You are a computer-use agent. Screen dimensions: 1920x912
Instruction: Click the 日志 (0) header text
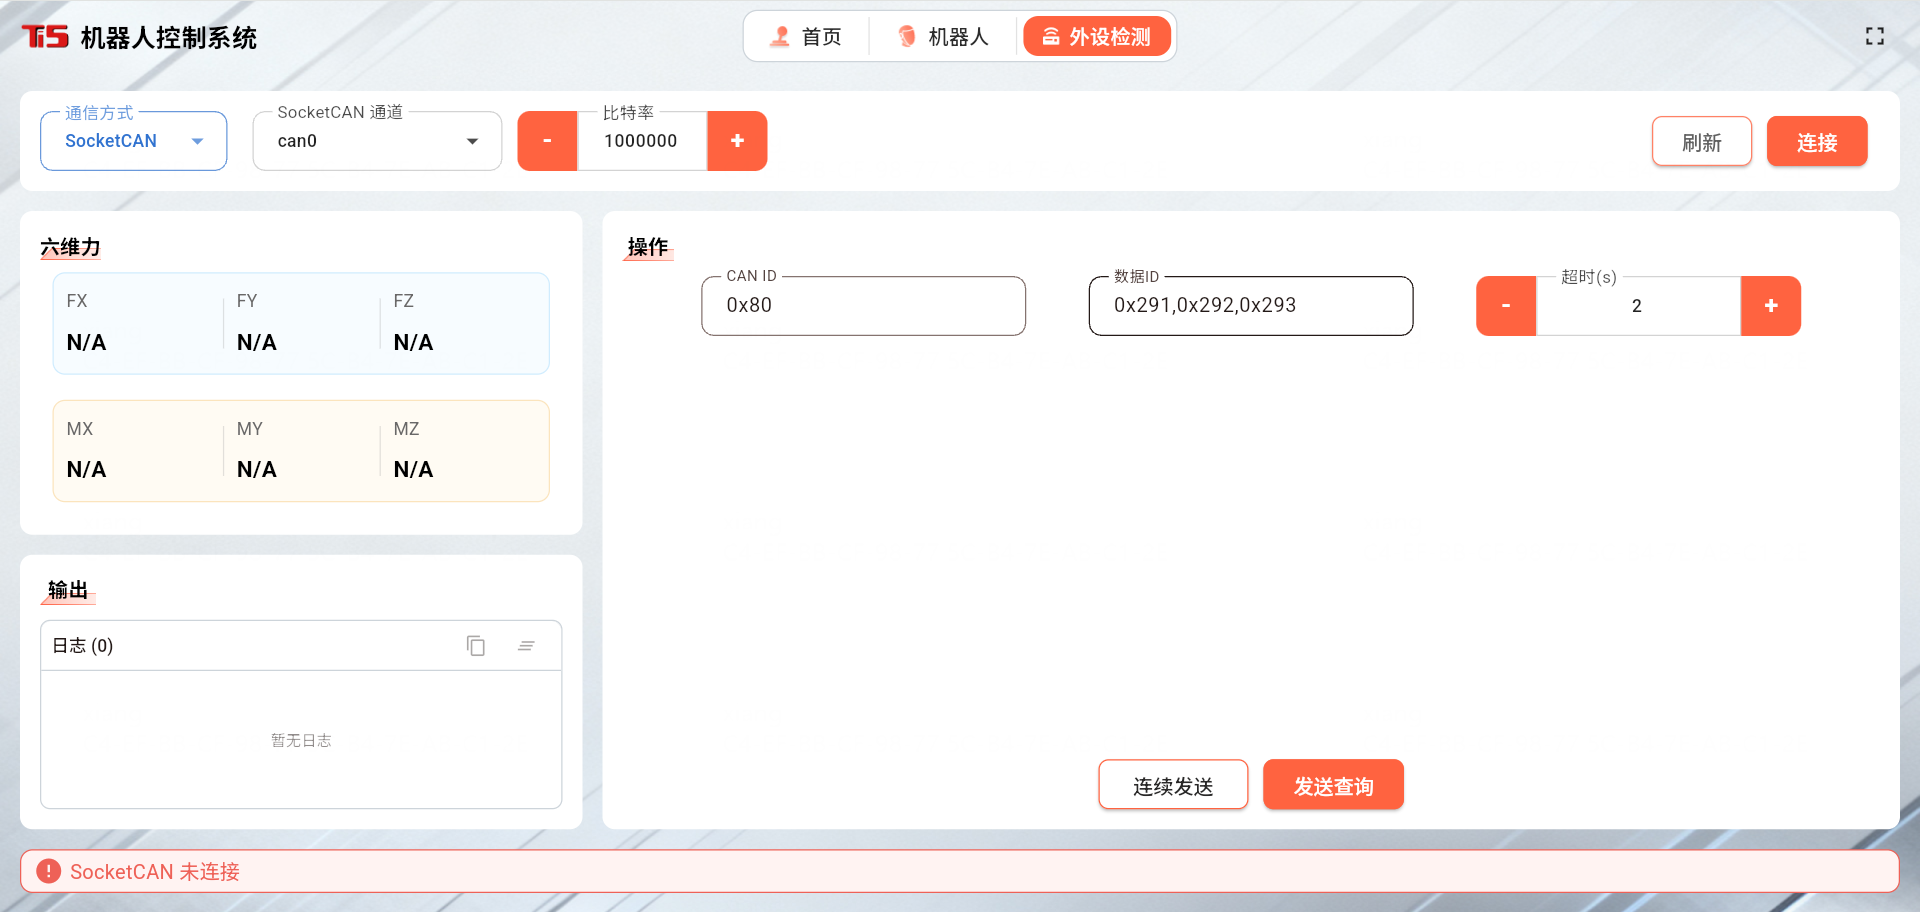[x=83, y=646]
